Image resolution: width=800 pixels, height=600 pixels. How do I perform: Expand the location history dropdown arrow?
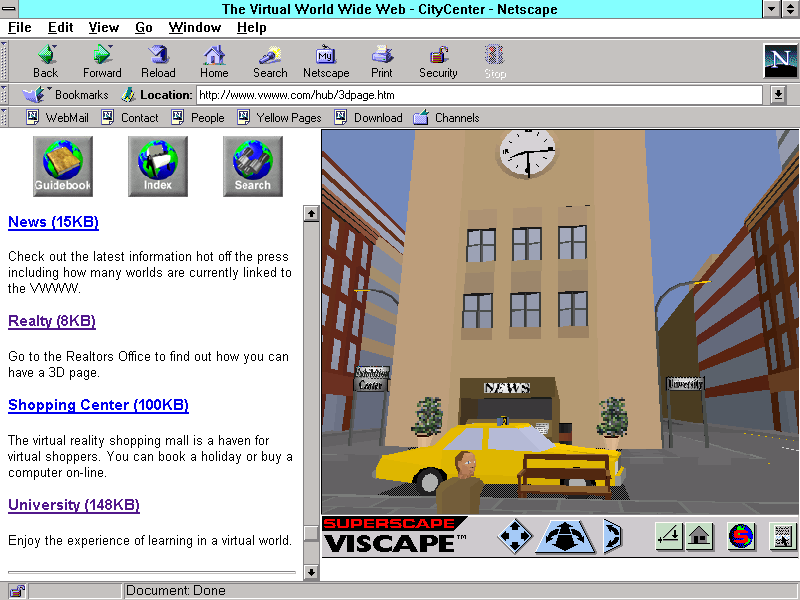click(778, 95)
